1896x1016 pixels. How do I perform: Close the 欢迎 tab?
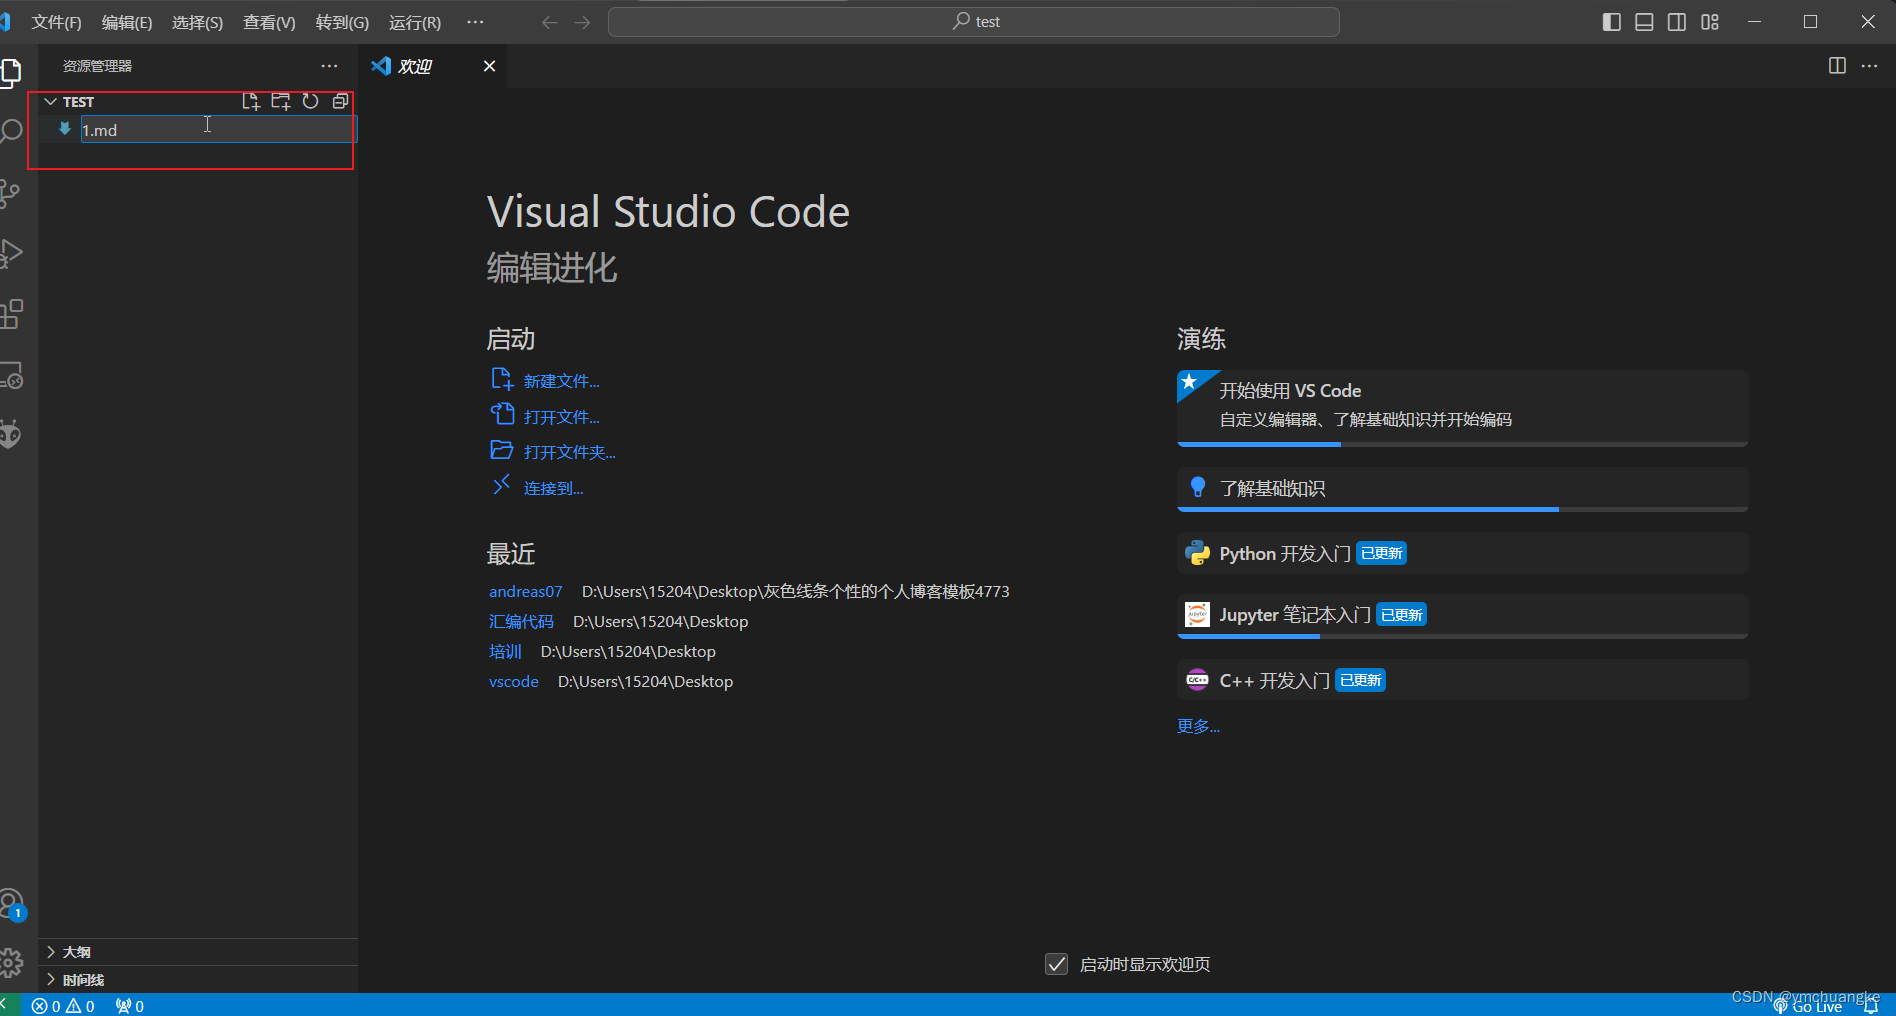[x=489, y=66]
